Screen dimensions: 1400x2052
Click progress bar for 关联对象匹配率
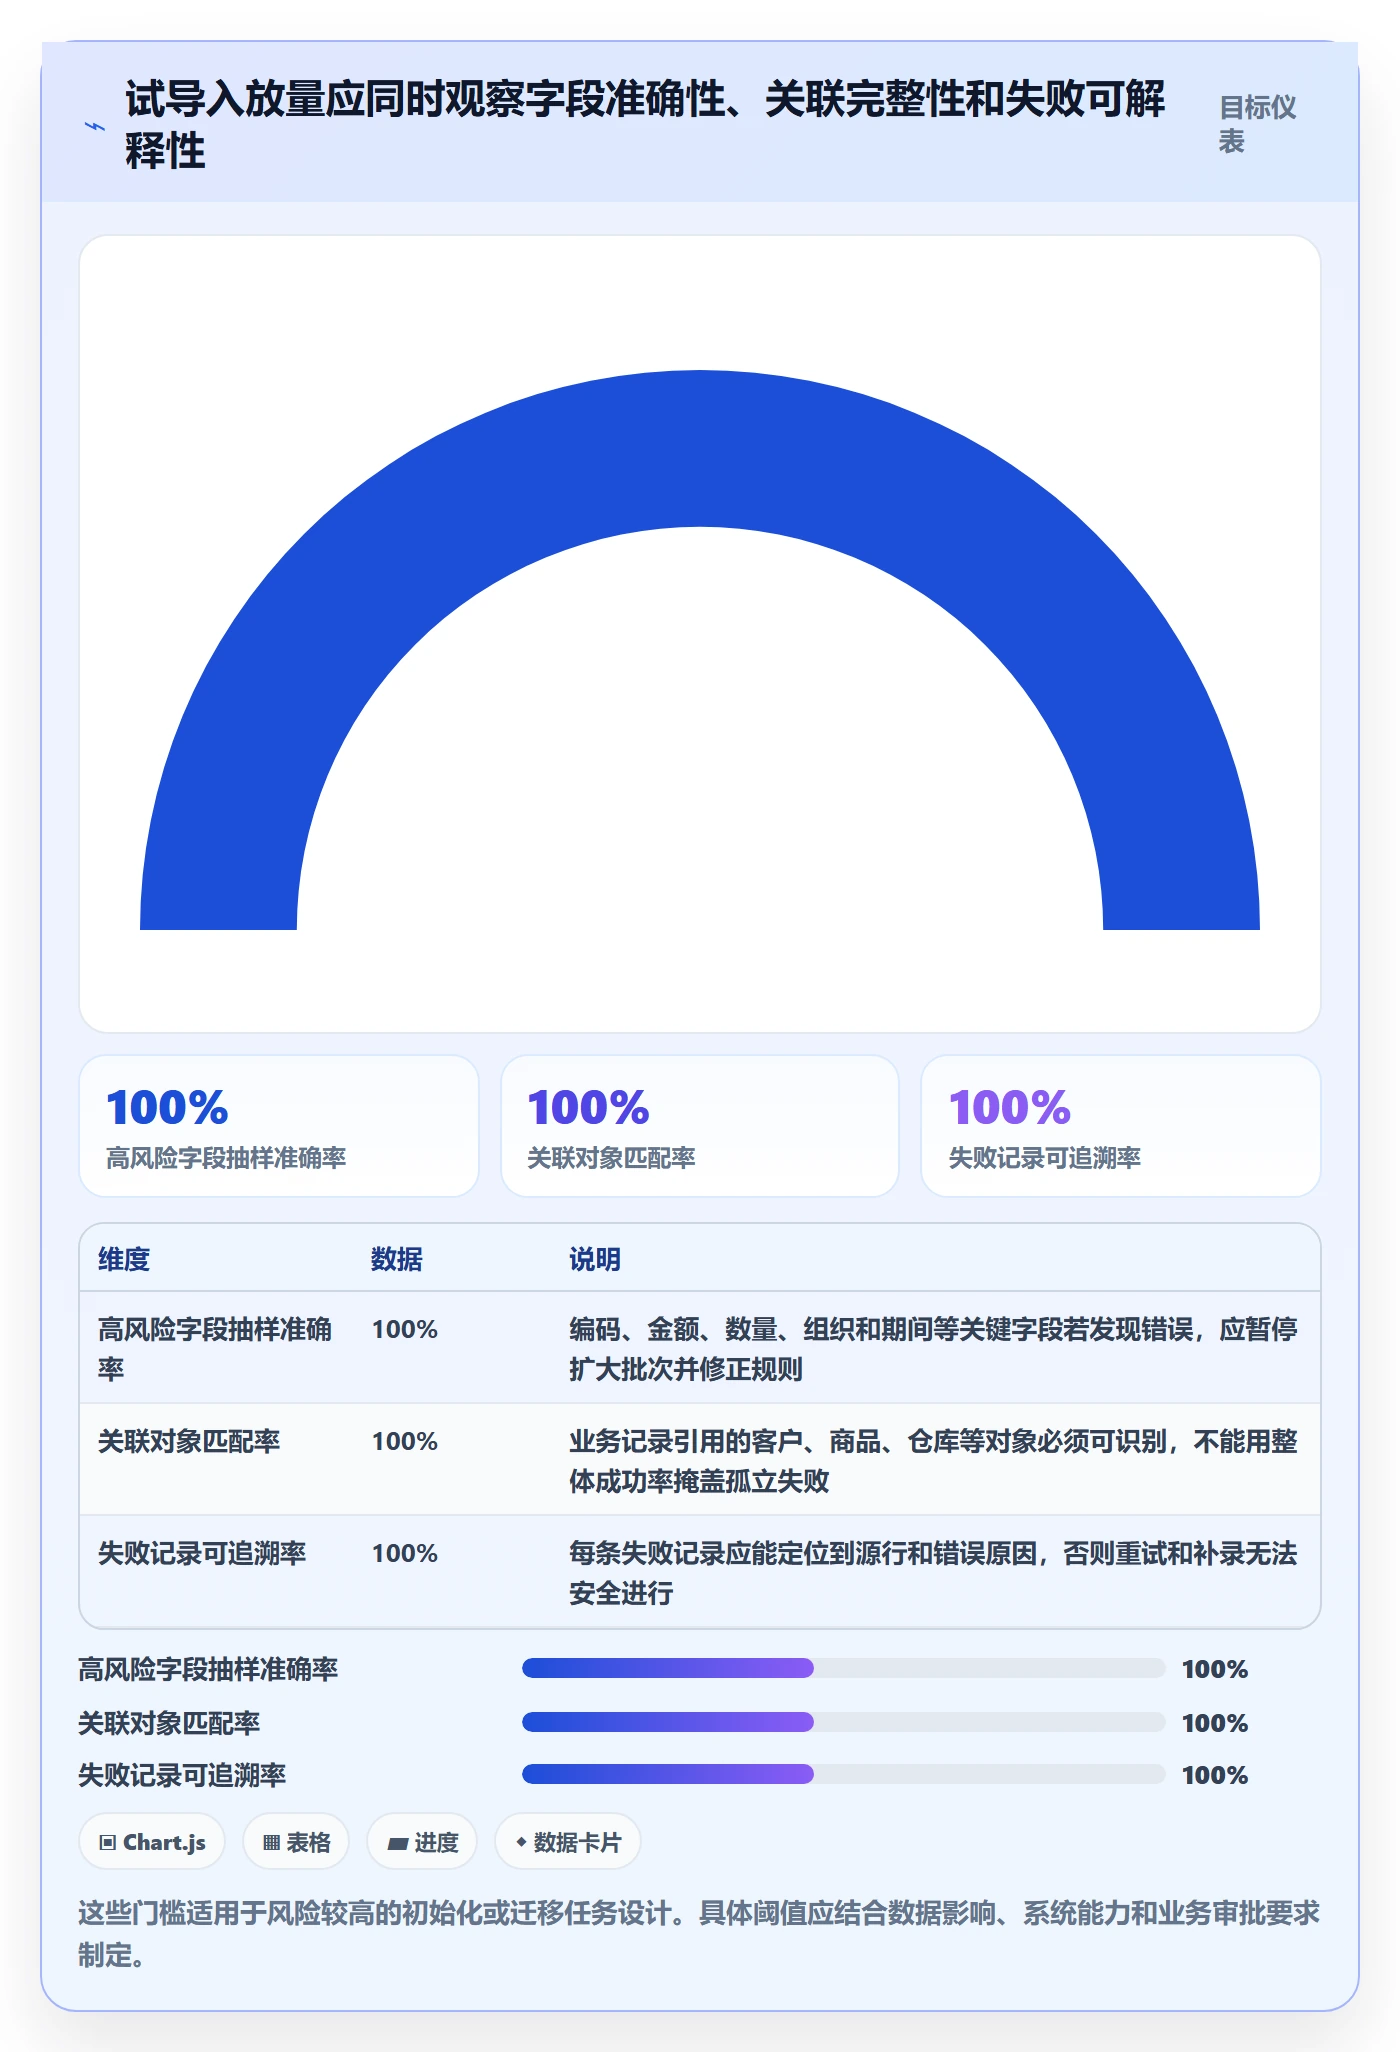click(843, 1722)
